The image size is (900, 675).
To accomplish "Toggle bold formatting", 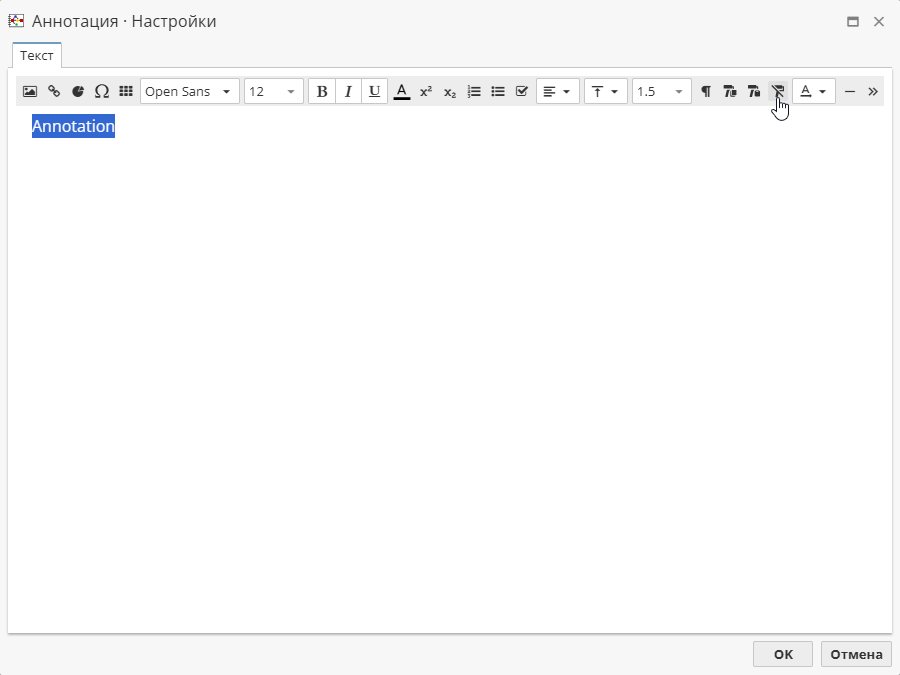I will pyautogui.click(x=322, y=91).
